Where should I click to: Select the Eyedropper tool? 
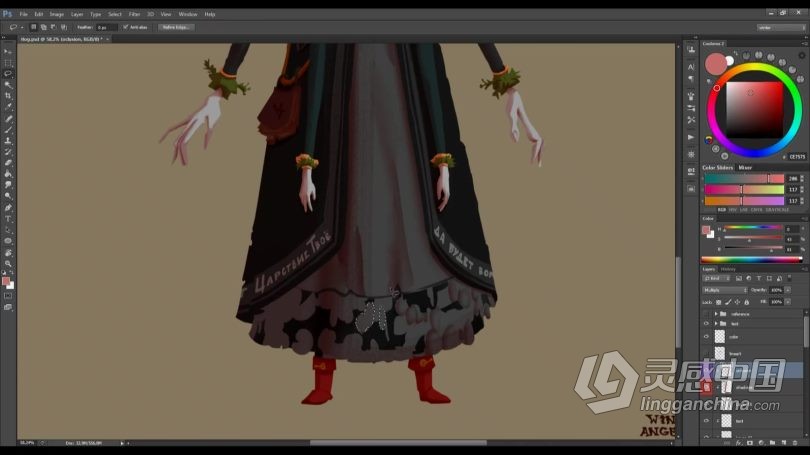tap(8, 107)
